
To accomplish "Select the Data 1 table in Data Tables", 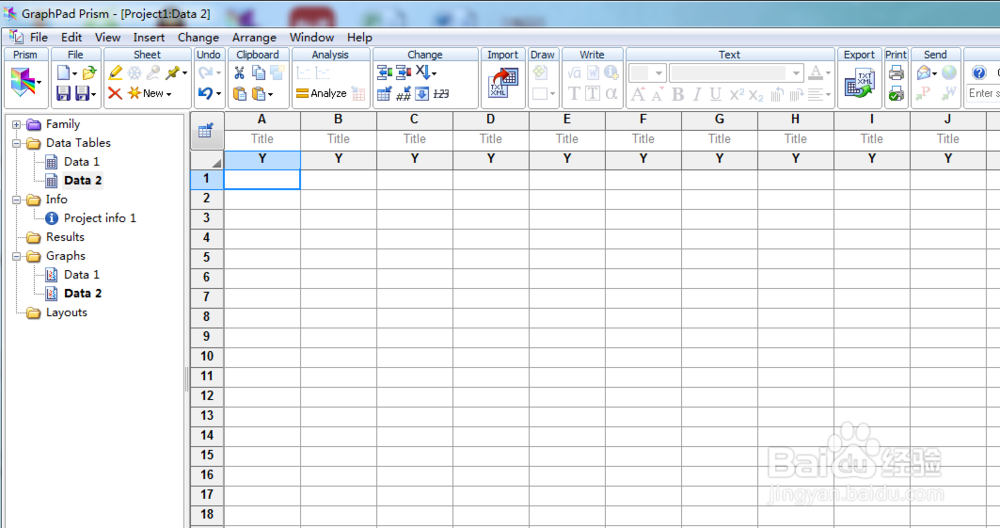I will (x=82, y=162).
